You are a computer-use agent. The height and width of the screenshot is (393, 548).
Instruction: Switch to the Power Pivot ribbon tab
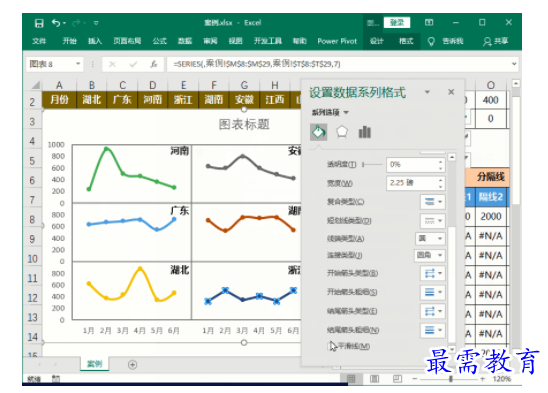pos(337,41)
